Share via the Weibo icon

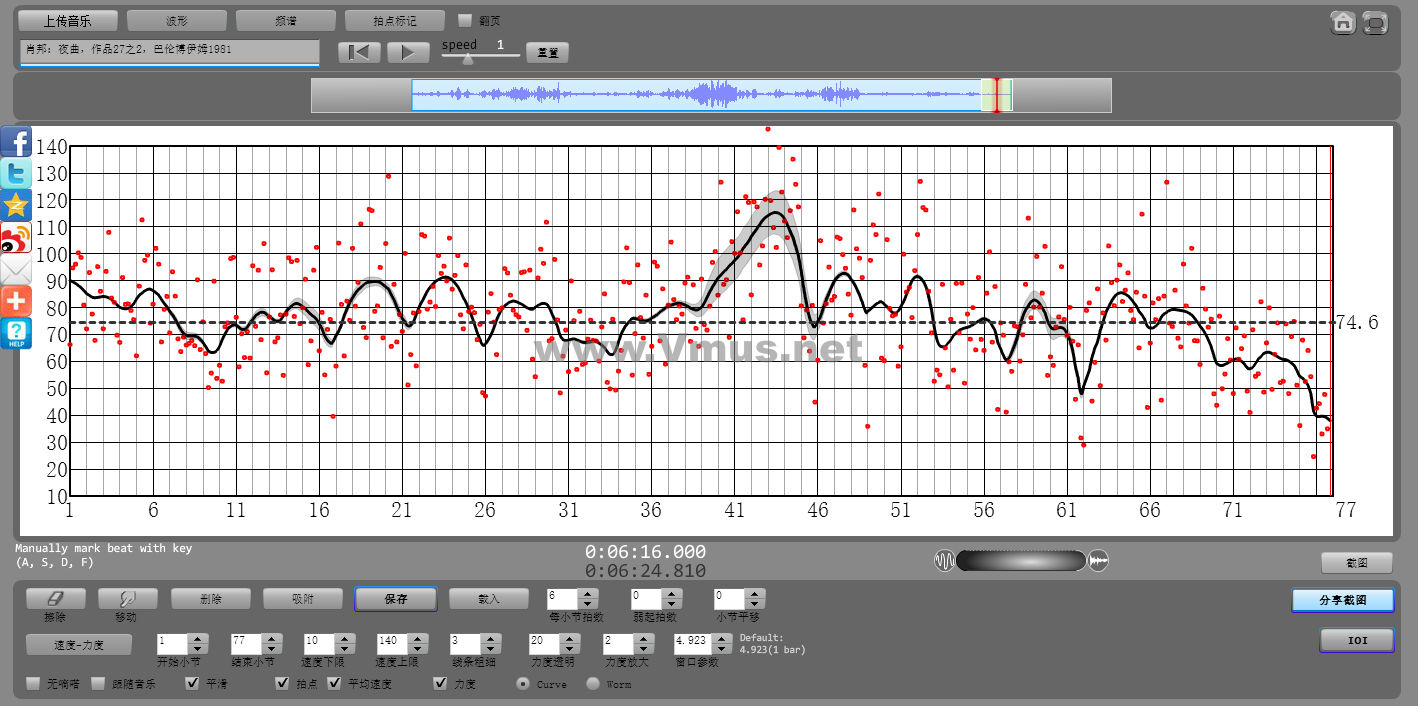click(x=16, y=238)
